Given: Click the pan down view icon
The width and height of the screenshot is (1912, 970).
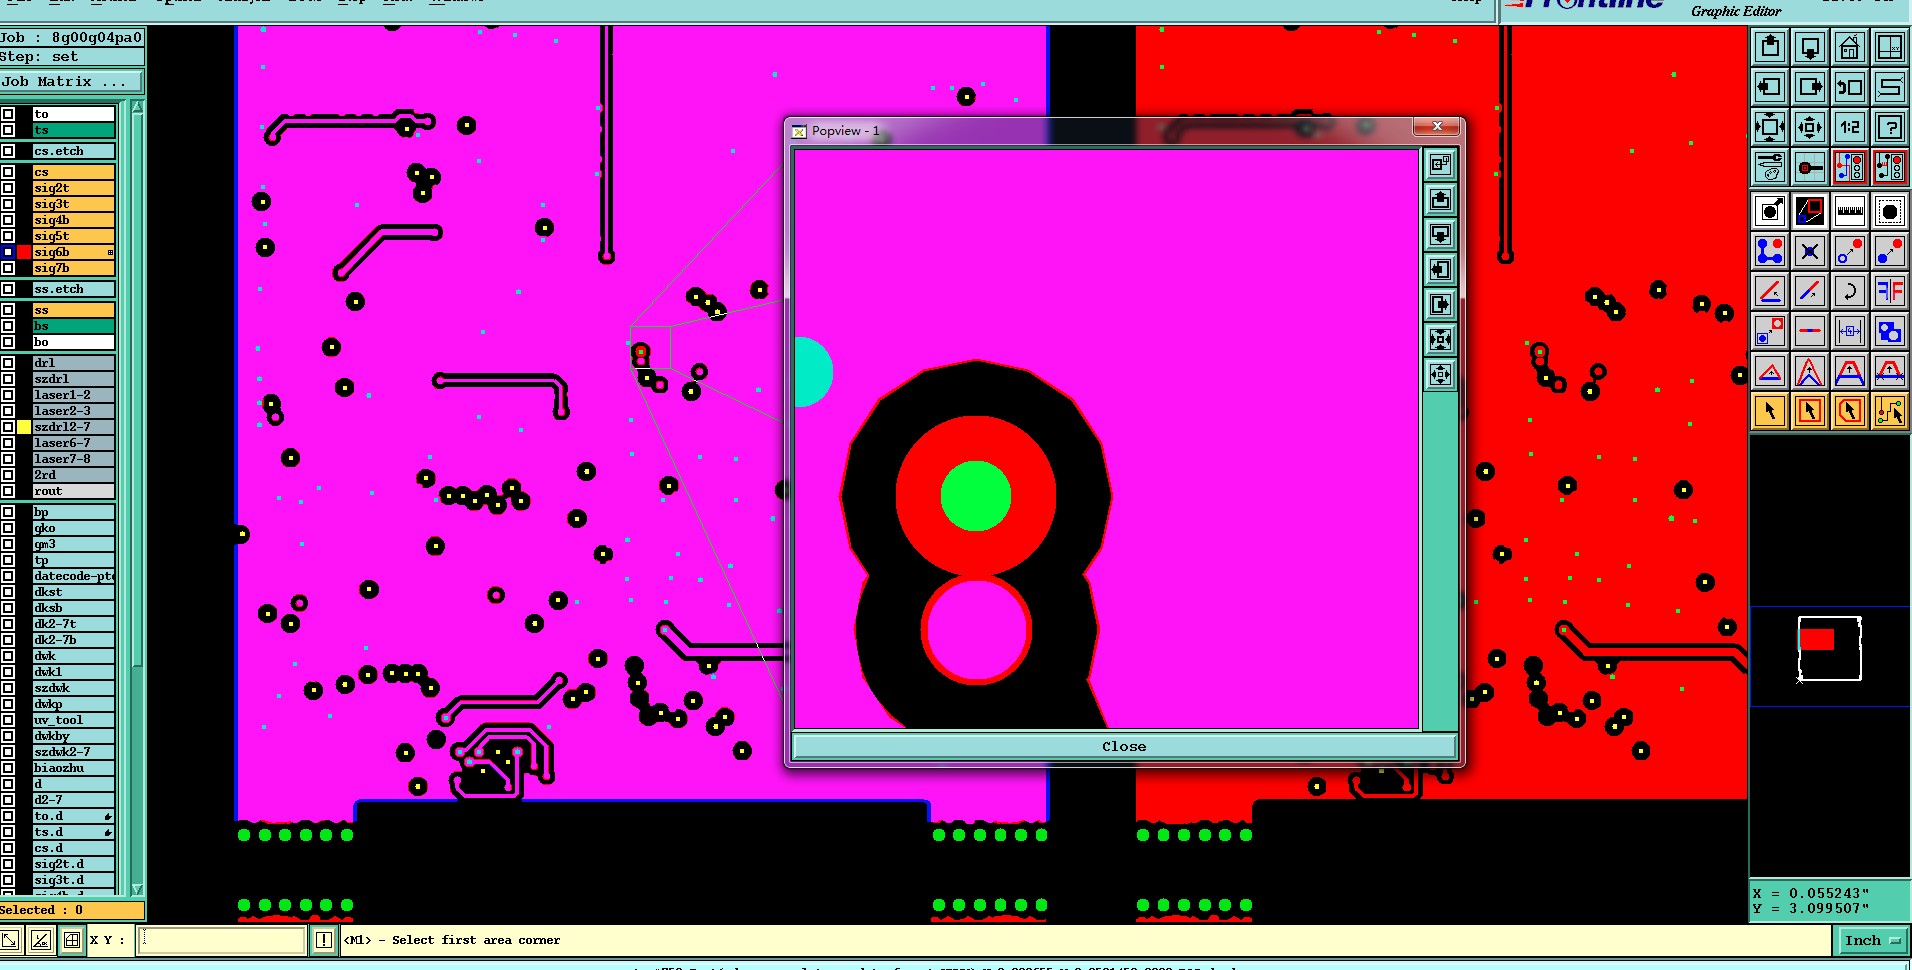Looking at the screenshot, I should 1810,47.
